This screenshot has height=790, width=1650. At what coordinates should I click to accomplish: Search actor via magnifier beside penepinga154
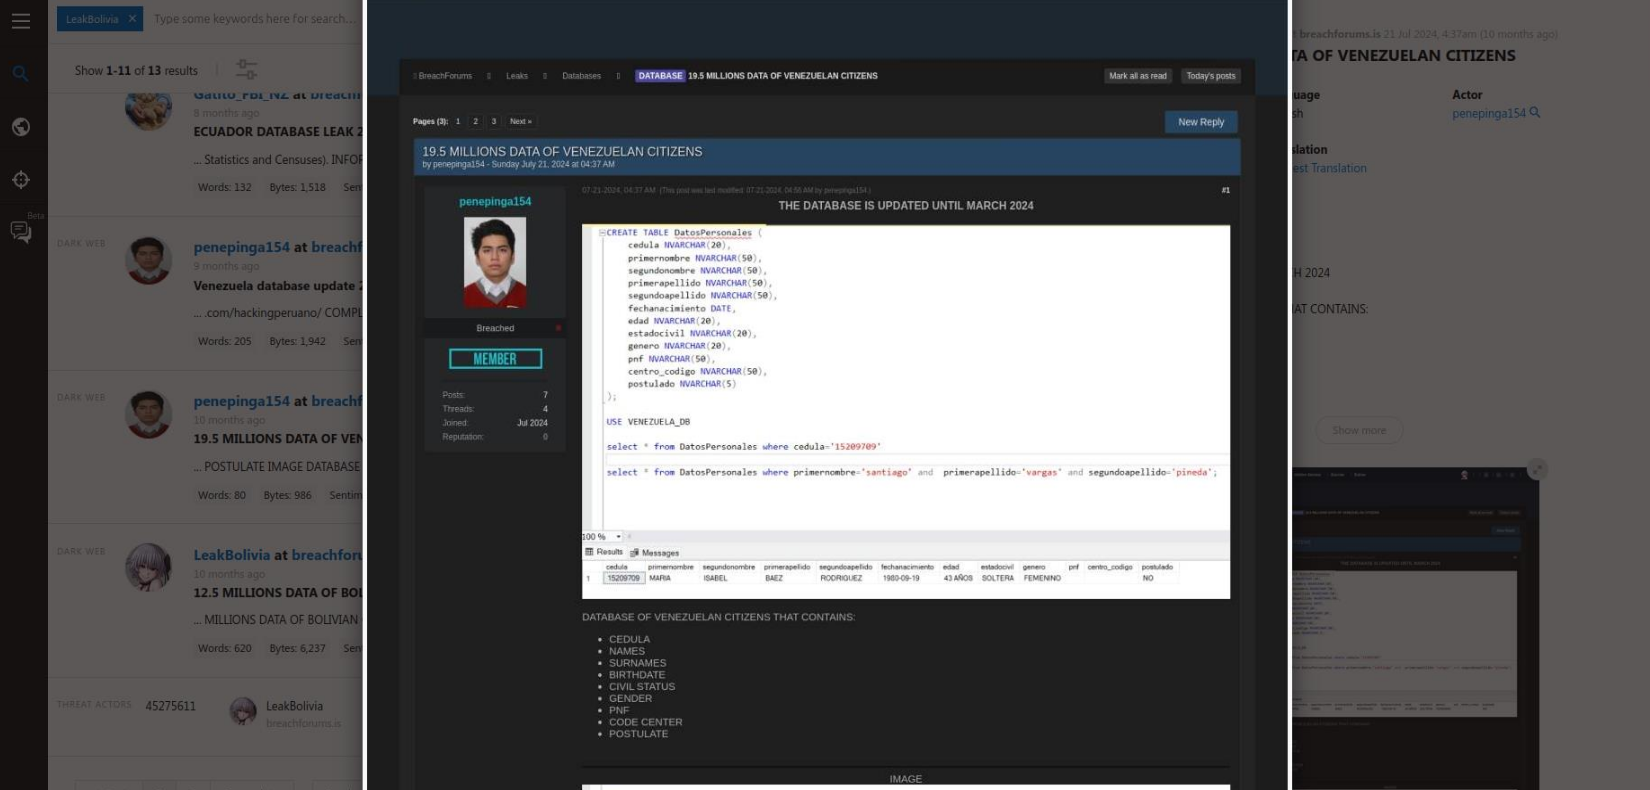coord(1535,113)
